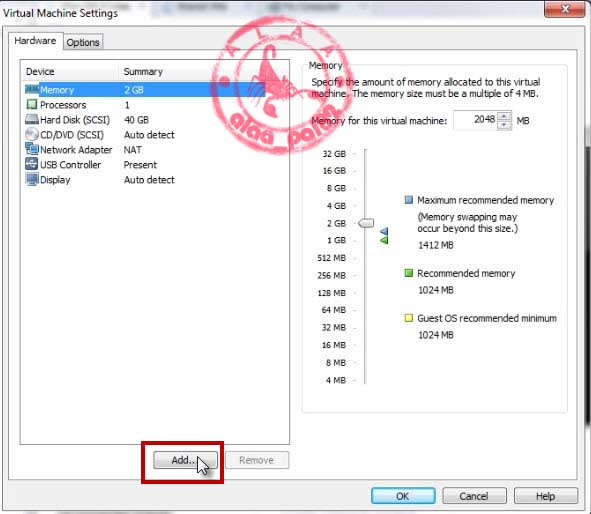Click the Processors chip icon
This screenshot has height=514, width=591.
tap(32, 104)
